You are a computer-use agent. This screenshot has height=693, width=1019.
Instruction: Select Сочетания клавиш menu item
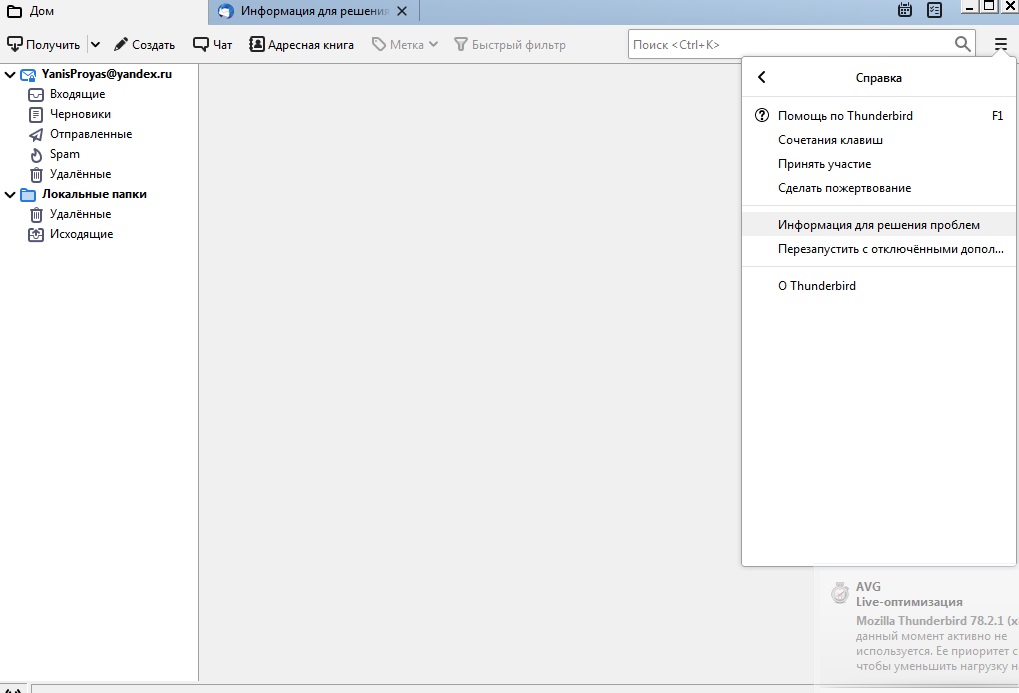pyautogui.click(x=879, y=140)
